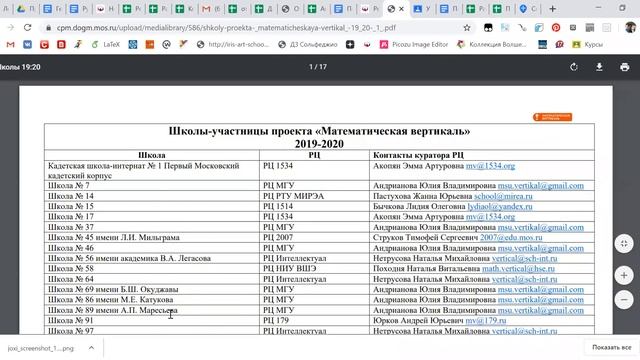The image size is (640, 360).
Task: Fit PDF page to window
Action: [624, 244]
